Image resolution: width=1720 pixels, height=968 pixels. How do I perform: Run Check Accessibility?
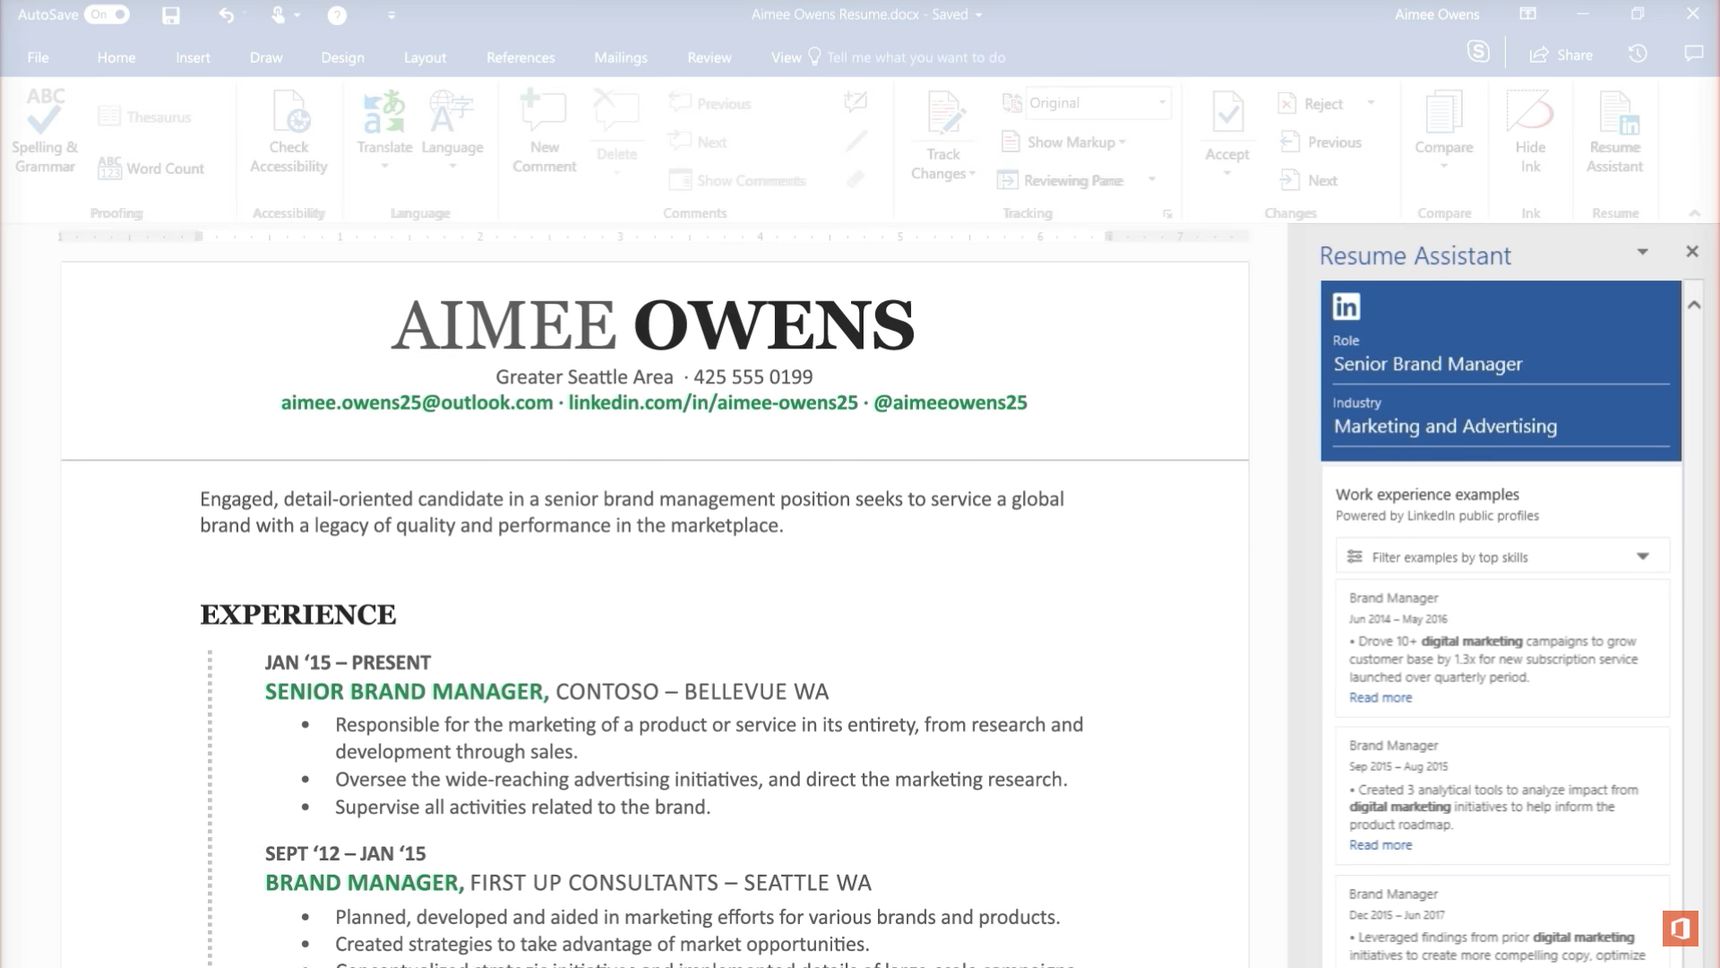(x=288, y=133)
